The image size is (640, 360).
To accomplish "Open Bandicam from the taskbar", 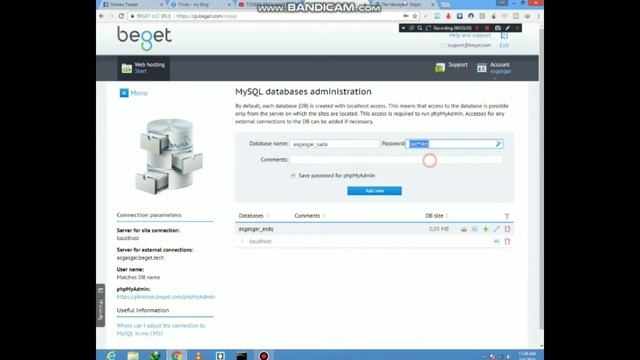I will (x=264, y=356).
